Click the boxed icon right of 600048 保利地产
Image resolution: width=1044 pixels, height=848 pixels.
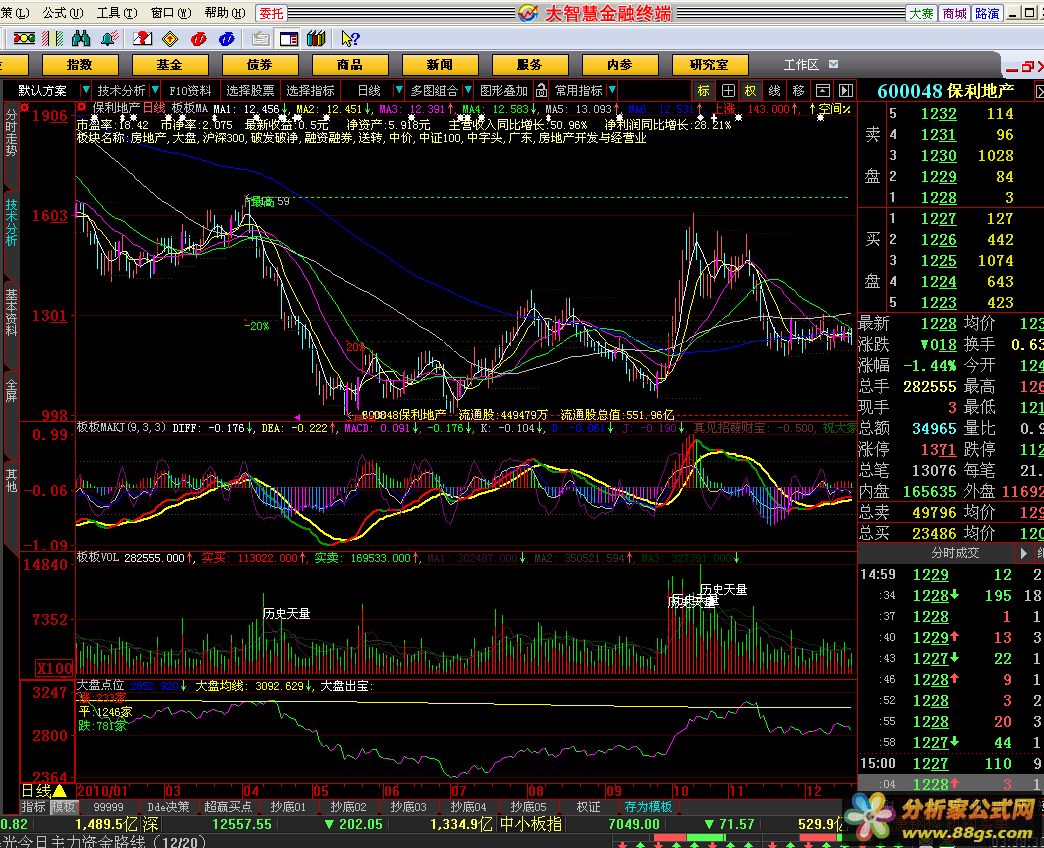[x=1039, y=91]
